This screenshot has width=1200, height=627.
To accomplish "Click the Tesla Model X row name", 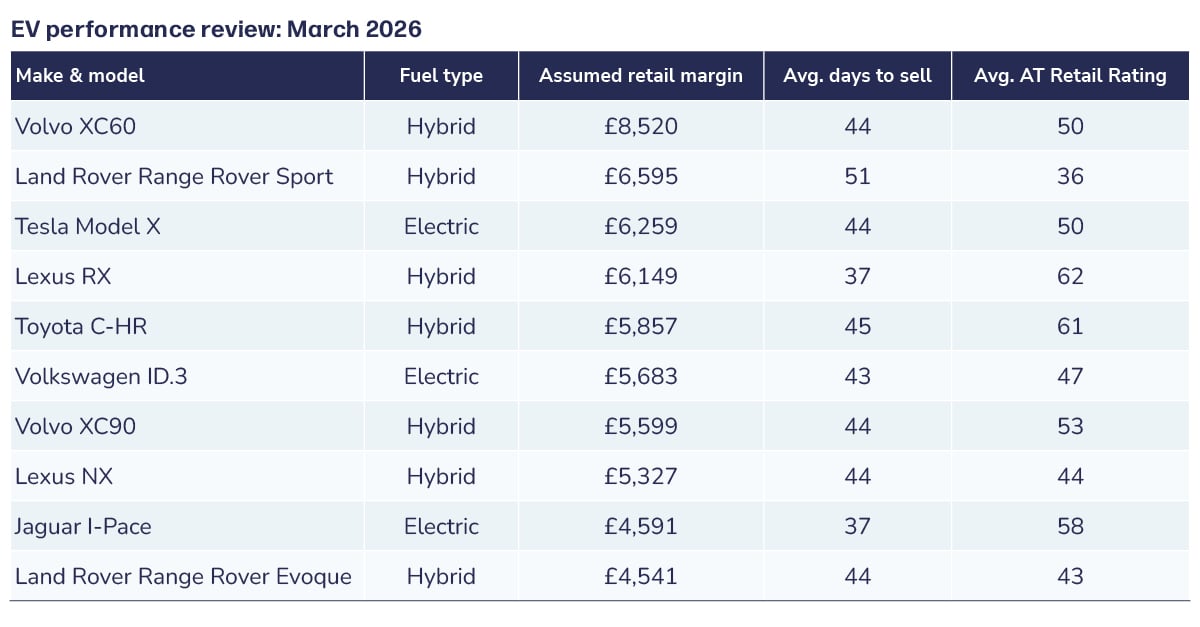I will (88, 226).
